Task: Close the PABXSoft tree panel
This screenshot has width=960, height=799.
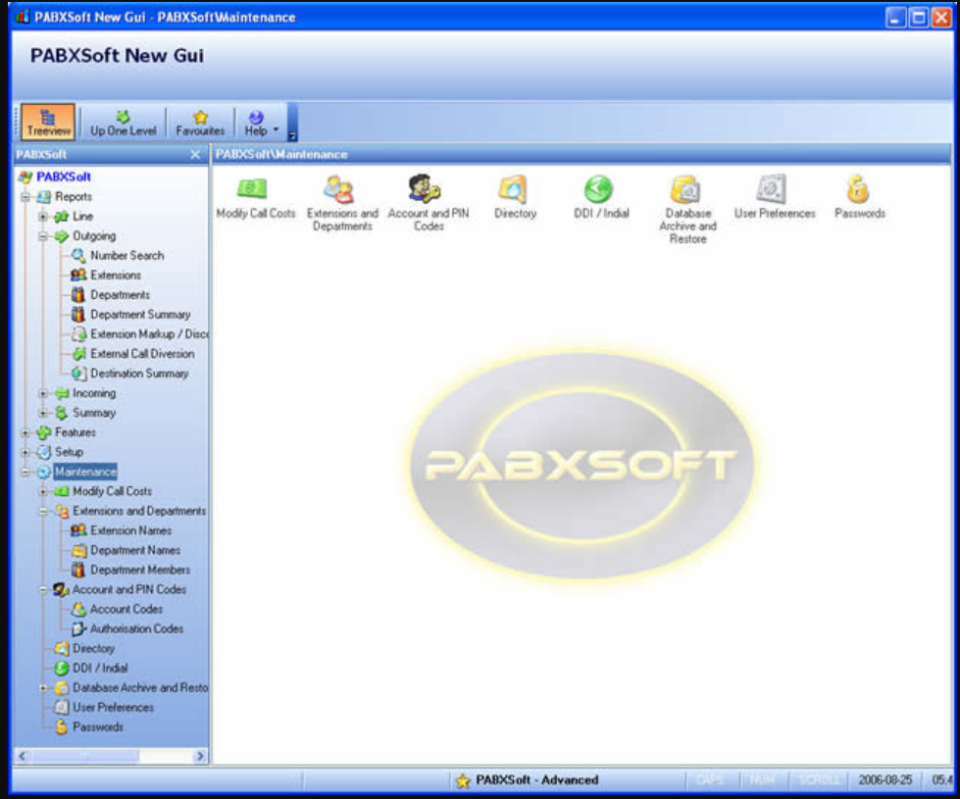Action: tap(195, 154)
